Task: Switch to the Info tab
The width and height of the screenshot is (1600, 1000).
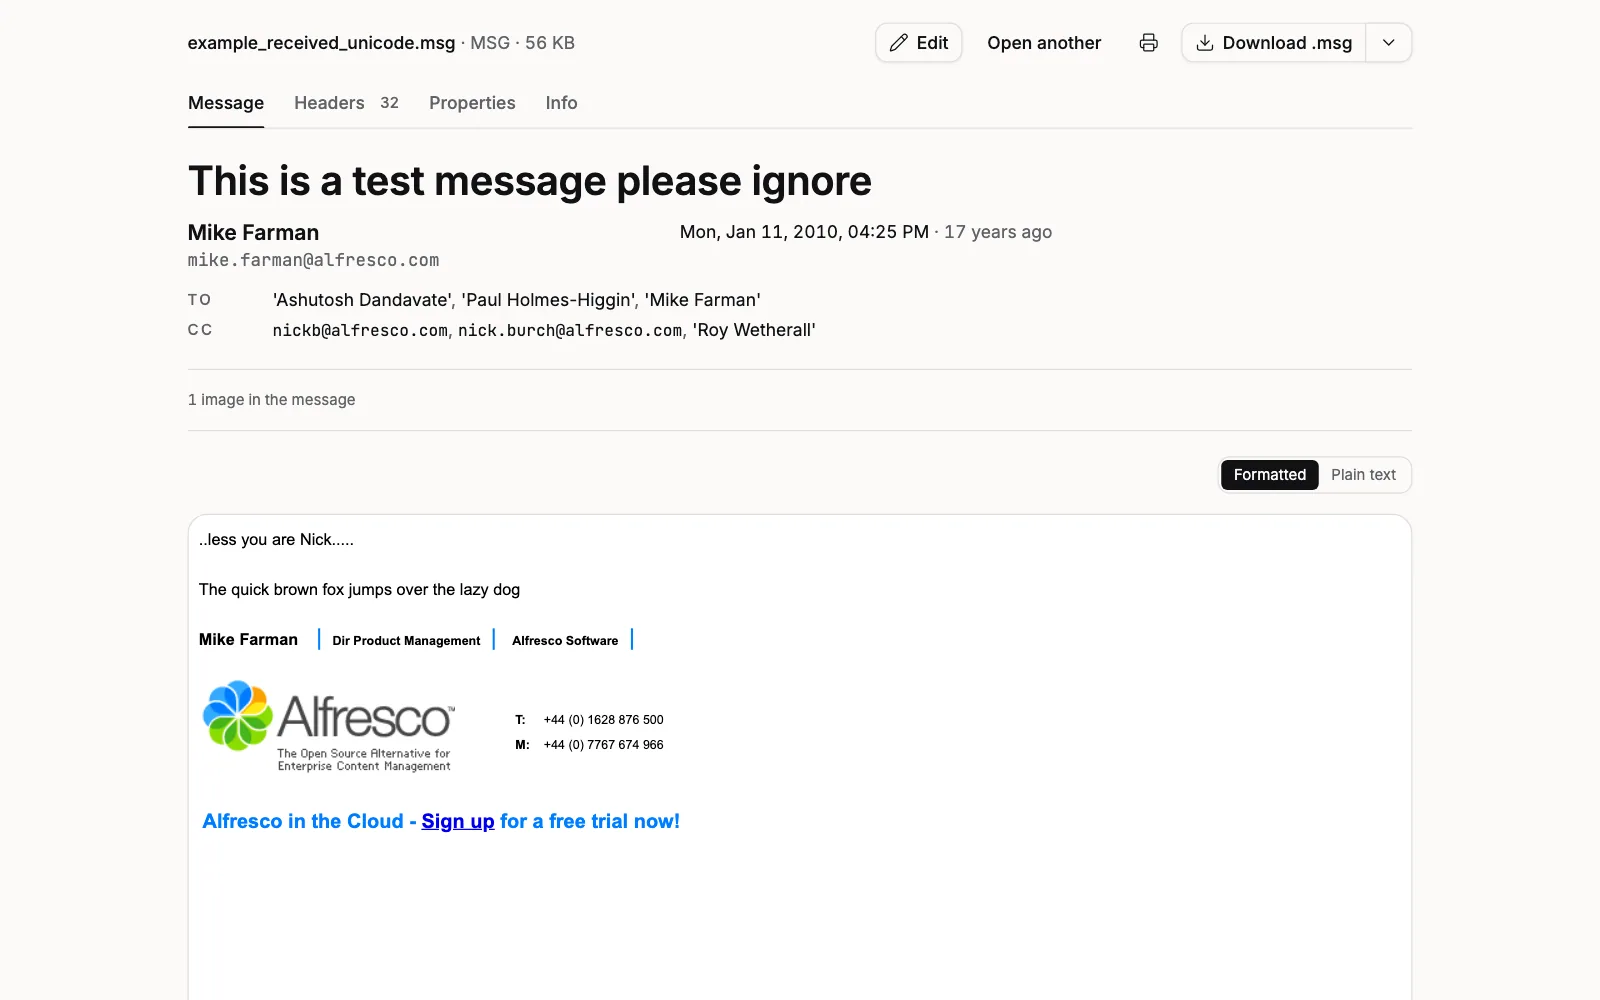Action: click(x=561, y=103)
